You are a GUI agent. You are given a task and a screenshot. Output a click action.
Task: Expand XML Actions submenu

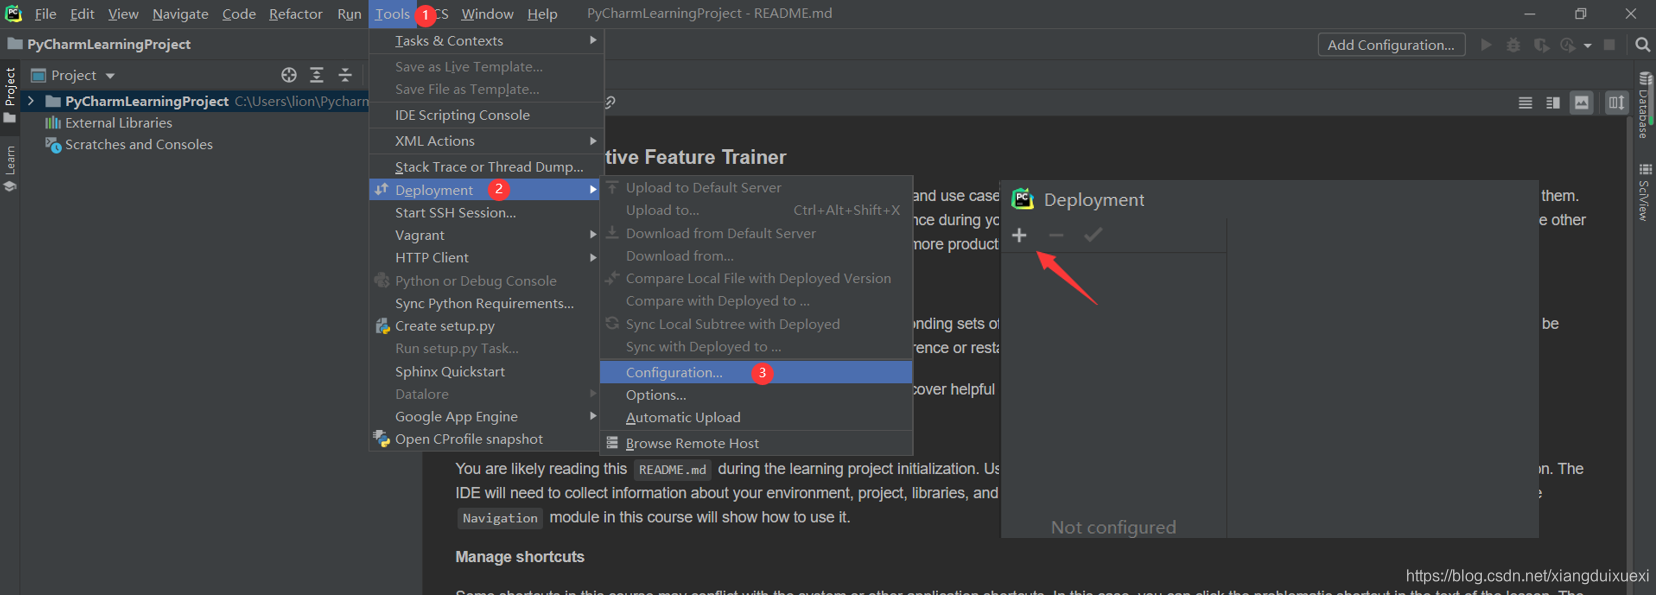pos(487,141)
